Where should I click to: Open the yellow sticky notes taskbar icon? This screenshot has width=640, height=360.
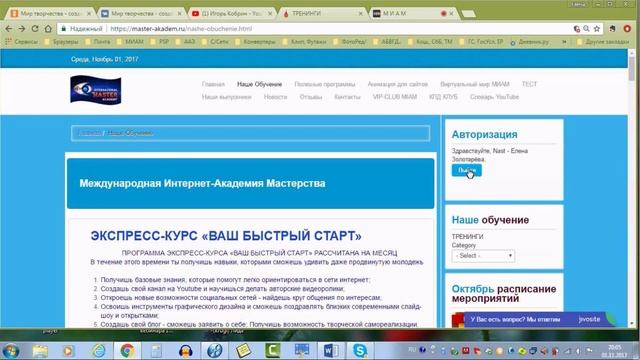point(243,351)
